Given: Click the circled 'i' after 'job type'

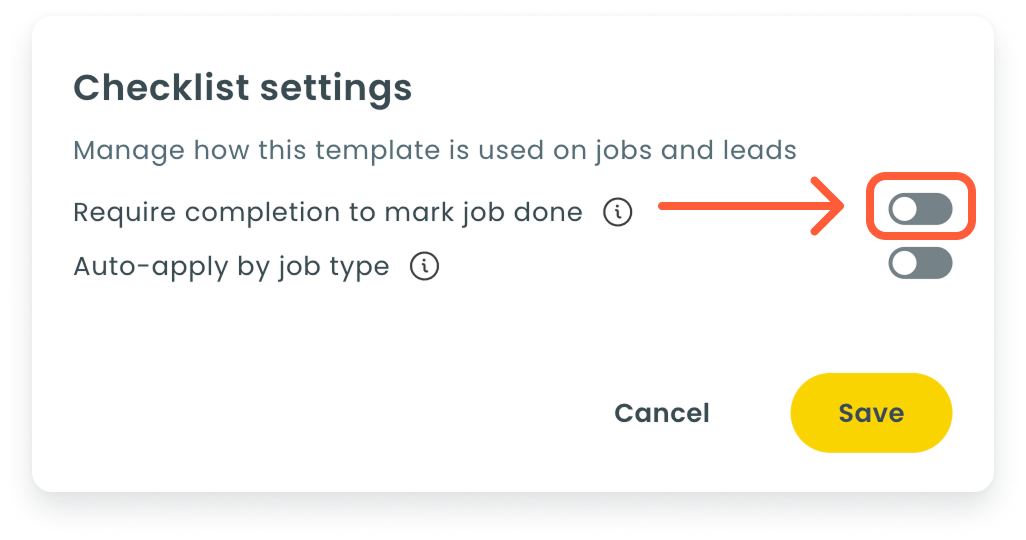Looking at the screenshot, I should (425, 267).
